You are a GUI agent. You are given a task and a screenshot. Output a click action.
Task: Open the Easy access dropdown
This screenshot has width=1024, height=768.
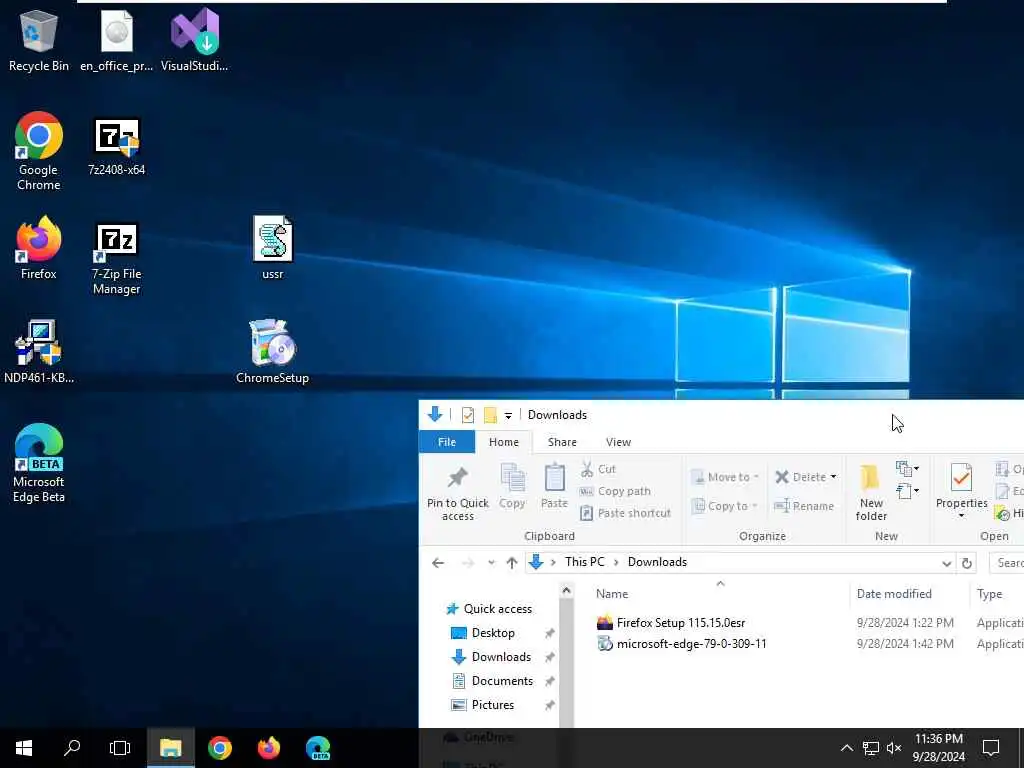coord(908,491)
